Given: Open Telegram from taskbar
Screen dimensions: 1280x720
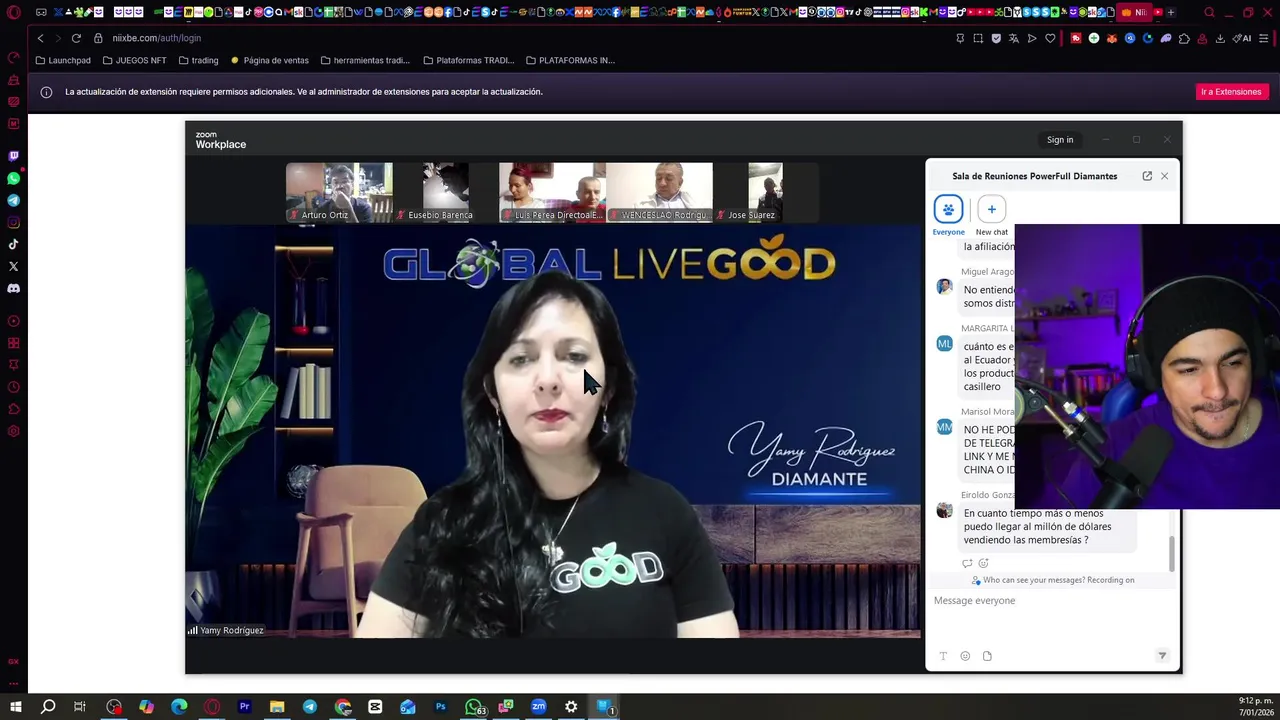Looking at the screenshot, I should [310, 707].
